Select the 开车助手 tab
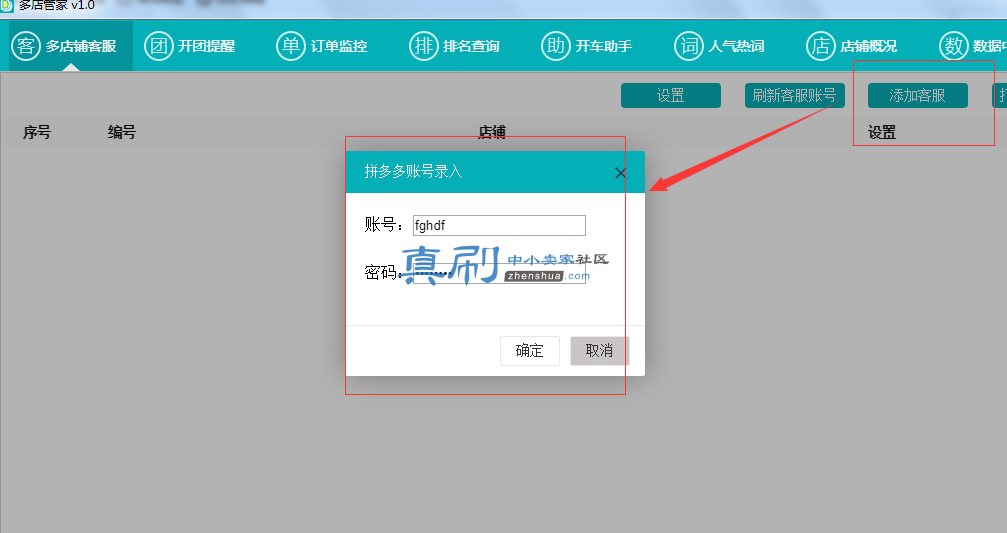1007x533 pixels. [x=588, y=46]
